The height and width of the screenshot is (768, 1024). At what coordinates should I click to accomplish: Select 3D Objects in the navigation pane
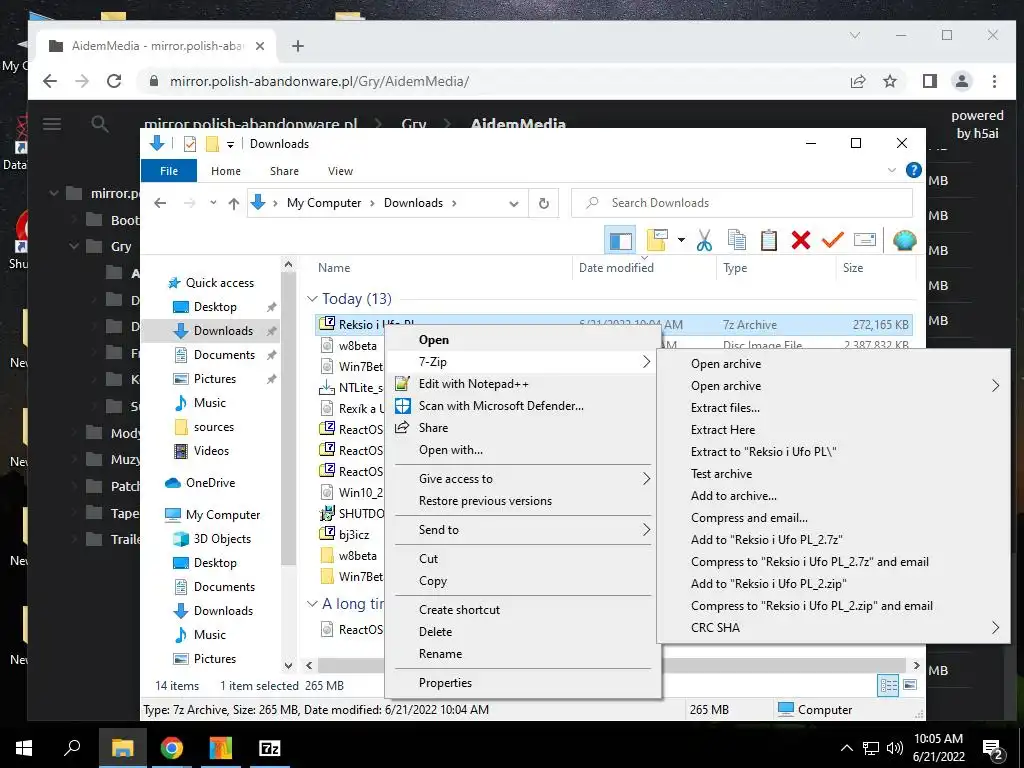point(212,539)
